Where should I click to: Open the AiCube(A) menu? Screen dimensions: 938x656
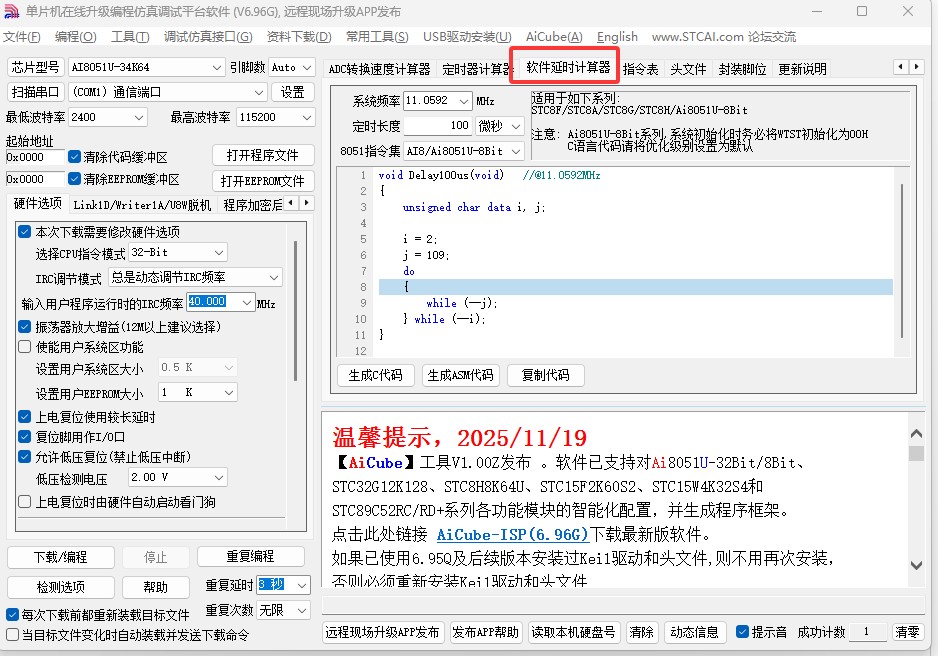coord(554,36)
